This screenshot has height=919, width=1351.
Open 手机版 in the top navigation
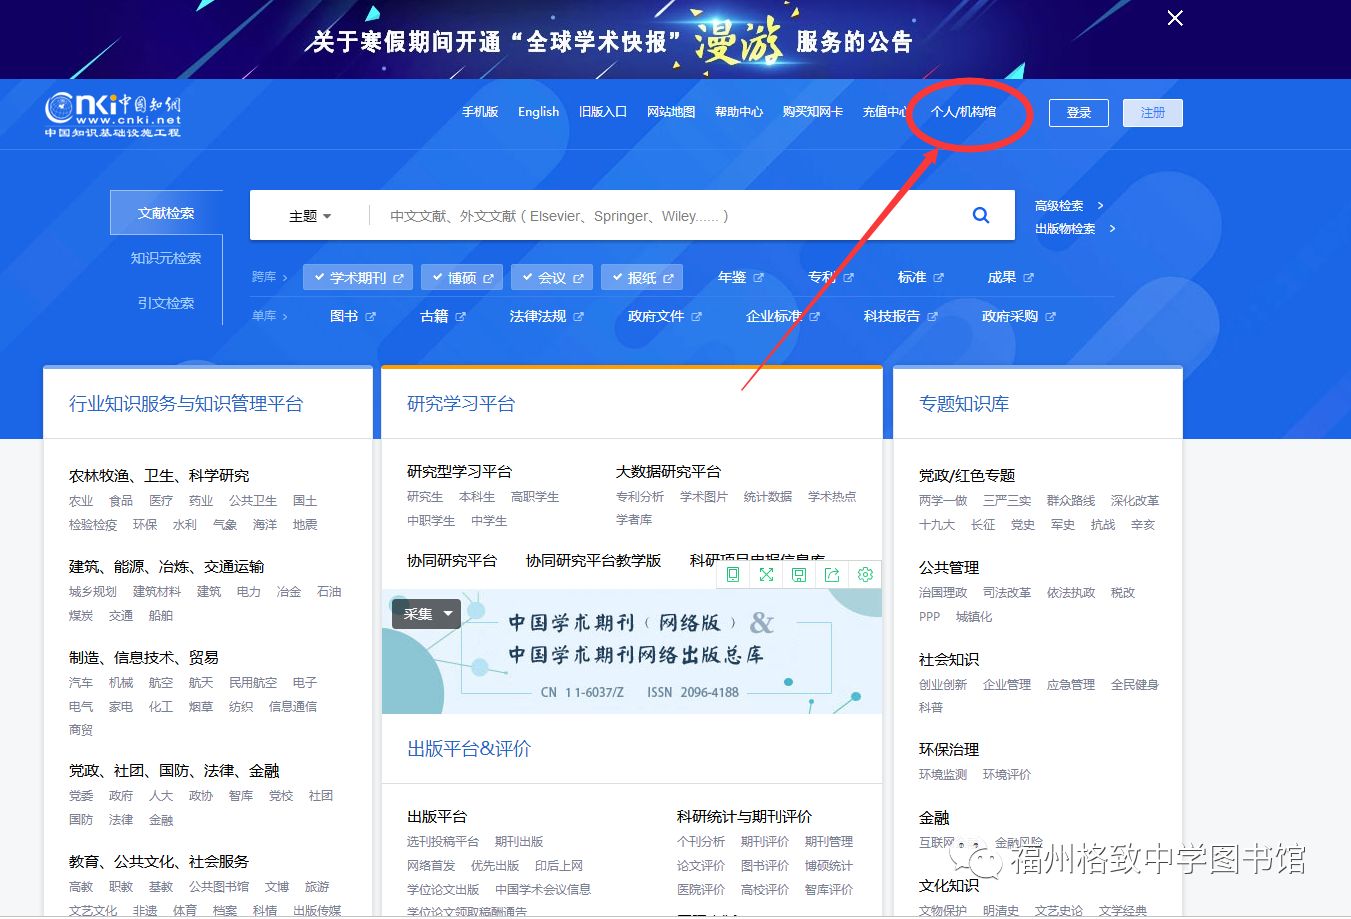[480, 112]
